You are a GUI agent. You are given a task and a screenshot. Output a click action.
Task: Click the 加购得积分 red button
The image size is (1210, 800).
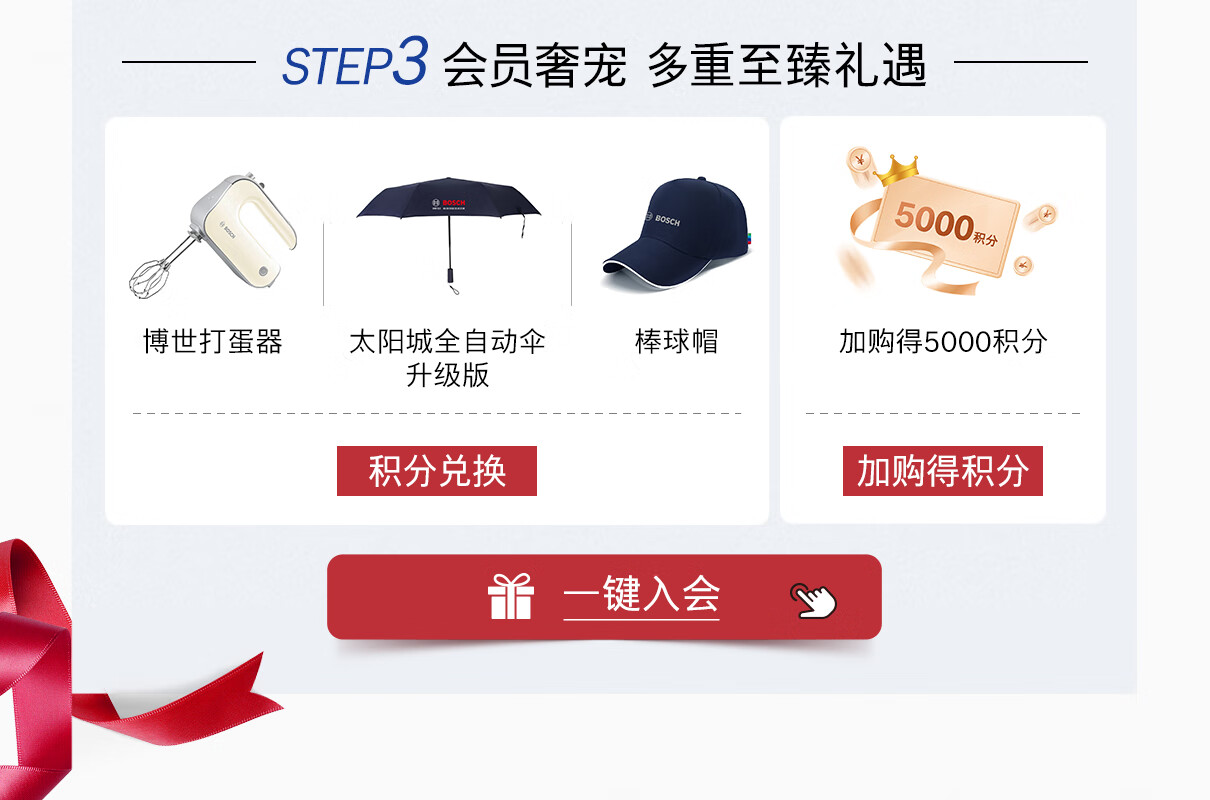pos(943,471)
